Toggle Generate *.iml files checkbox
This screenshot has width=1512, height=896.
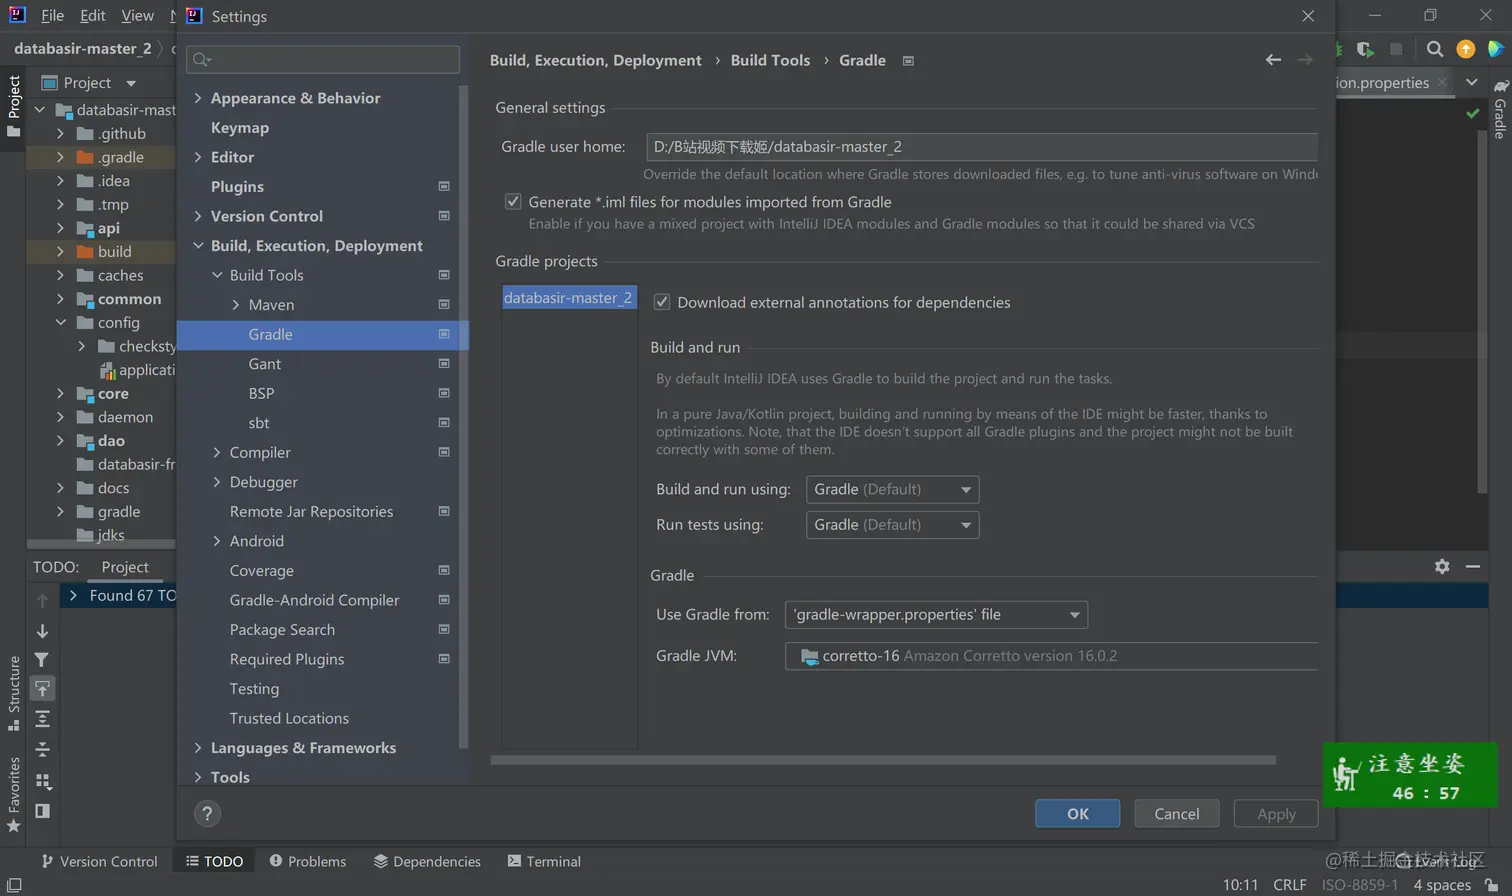513,202
